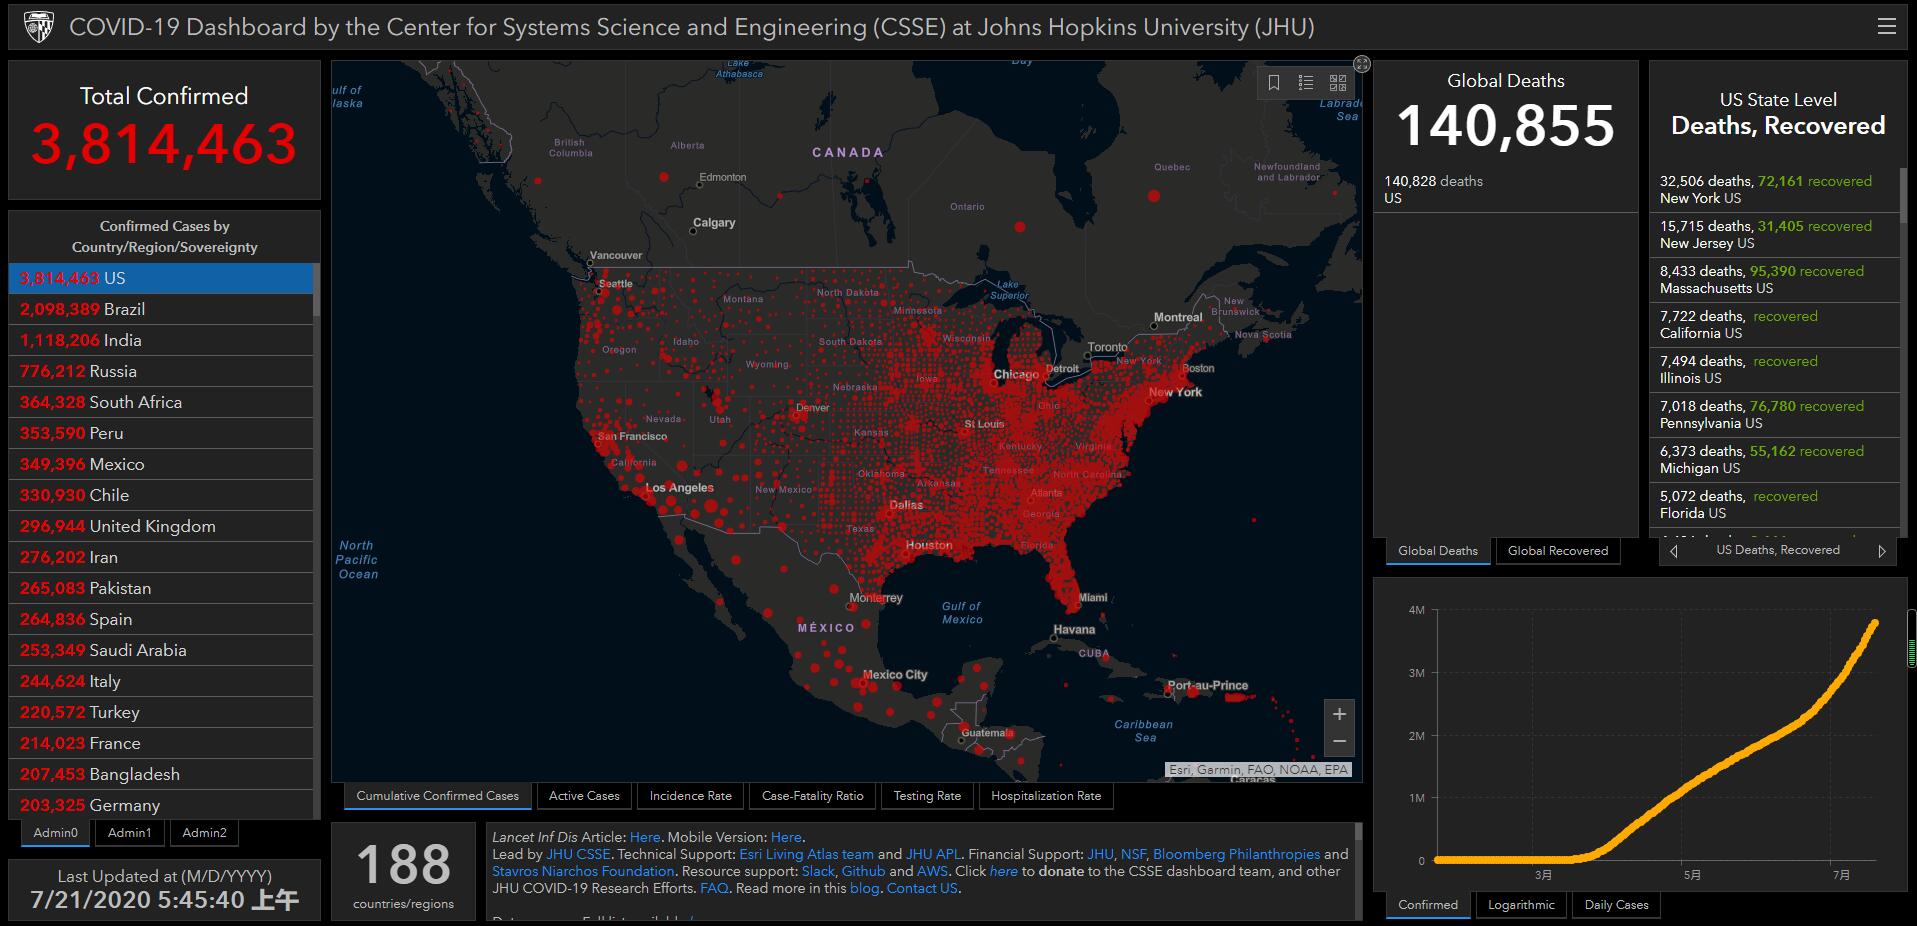Select South Africa in the list

pos(161,402)
